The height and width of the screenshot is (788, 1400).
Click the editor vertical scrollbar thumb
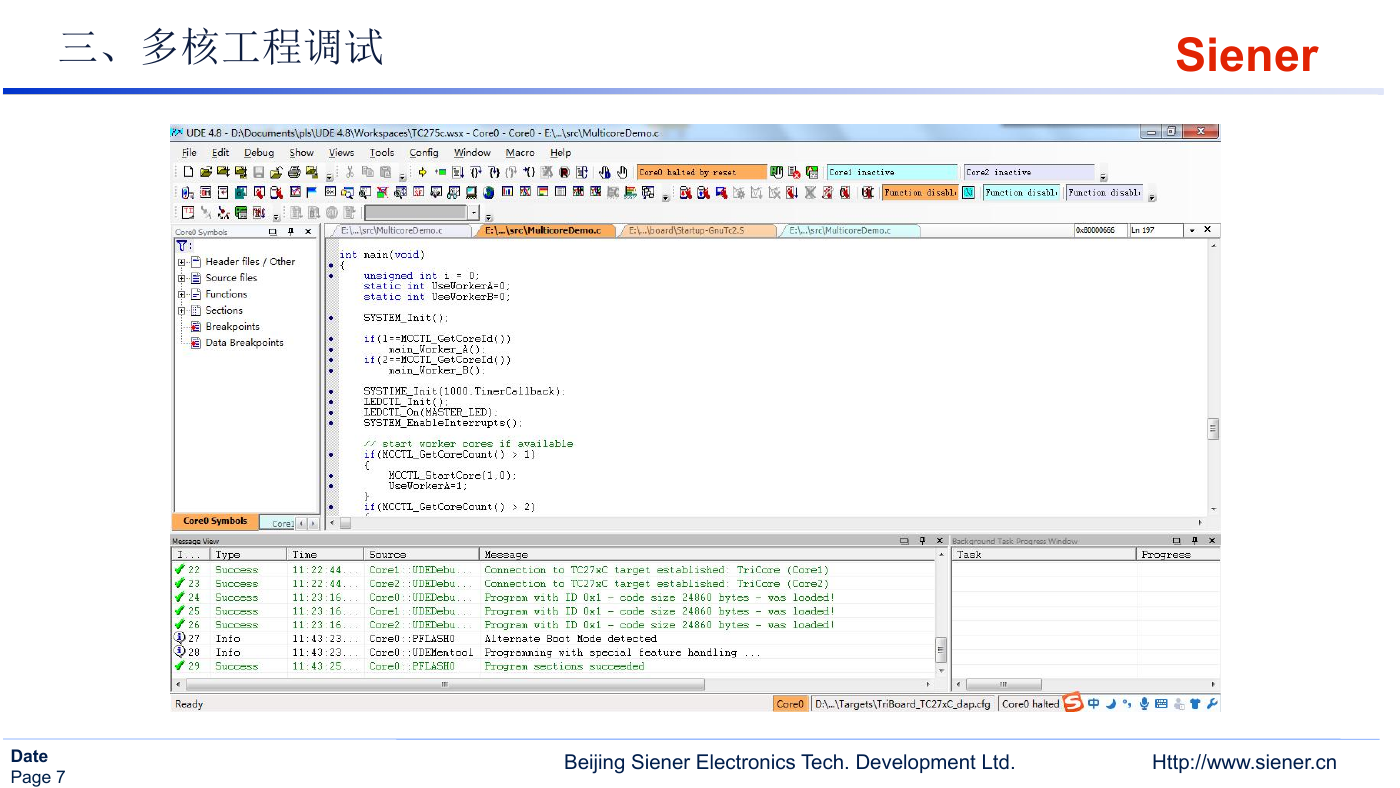point(1214,429)
